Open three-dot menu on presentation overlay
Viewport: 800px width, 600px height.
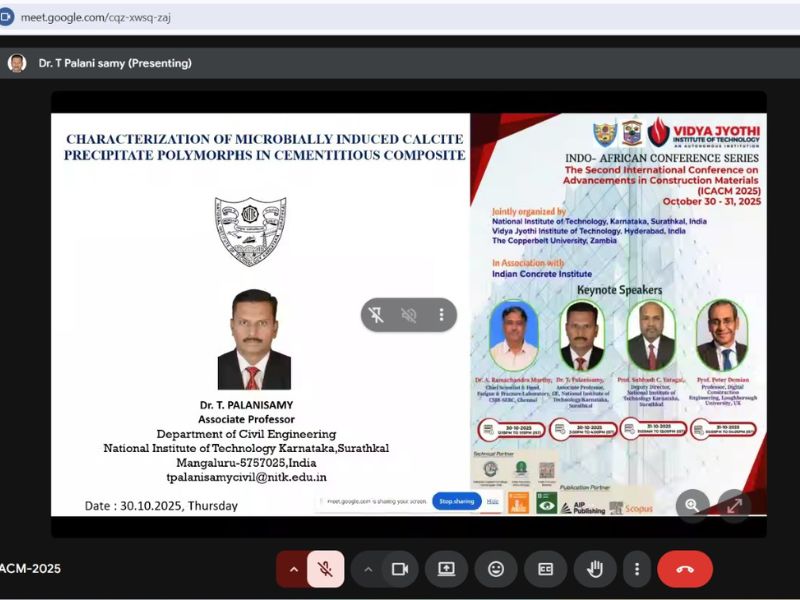(x=441, y=315)
